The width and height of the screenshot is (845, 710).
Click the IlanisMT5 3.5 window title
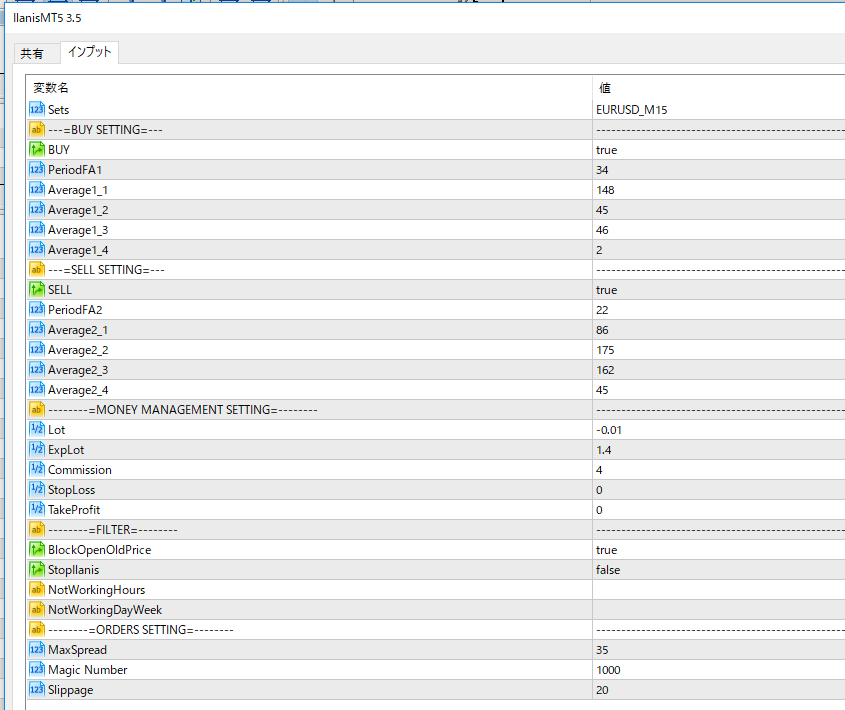[47, 18]
